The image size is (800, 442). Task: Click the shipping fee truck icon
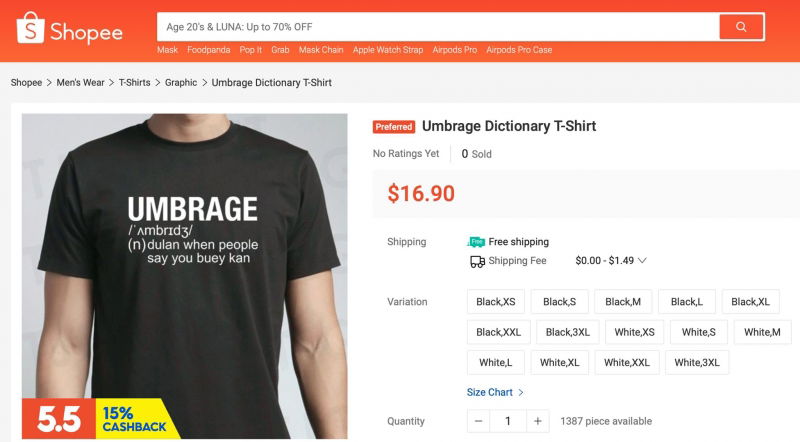pos(477,261)
